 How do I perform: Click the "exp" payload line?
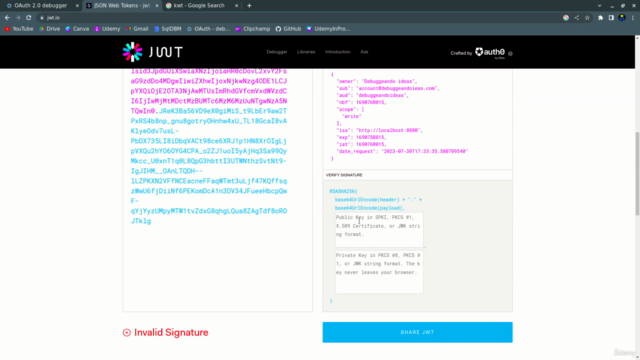pyautogui.click(x=361, y=138)
